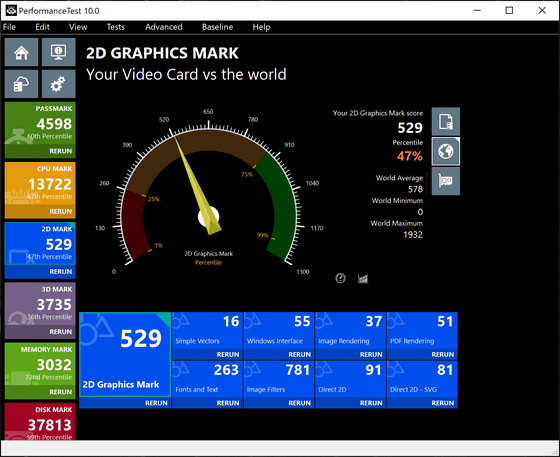Image resolution: width=560 pixels, height=457 pixels.
Task: Select the PassMark 4598 score tile
Action: click(x=40, y=124)
